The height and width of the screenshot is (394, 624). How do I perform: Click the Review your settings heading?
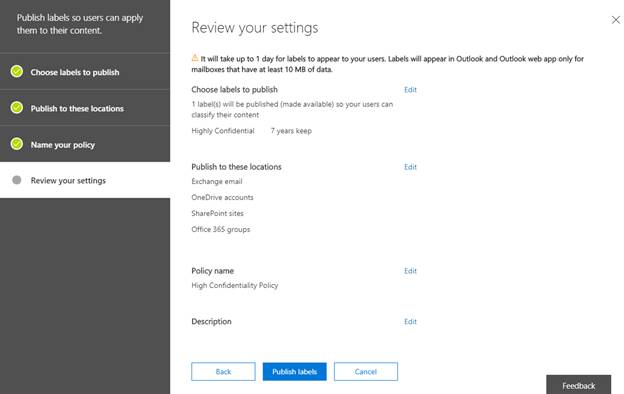tap(255, 28)
